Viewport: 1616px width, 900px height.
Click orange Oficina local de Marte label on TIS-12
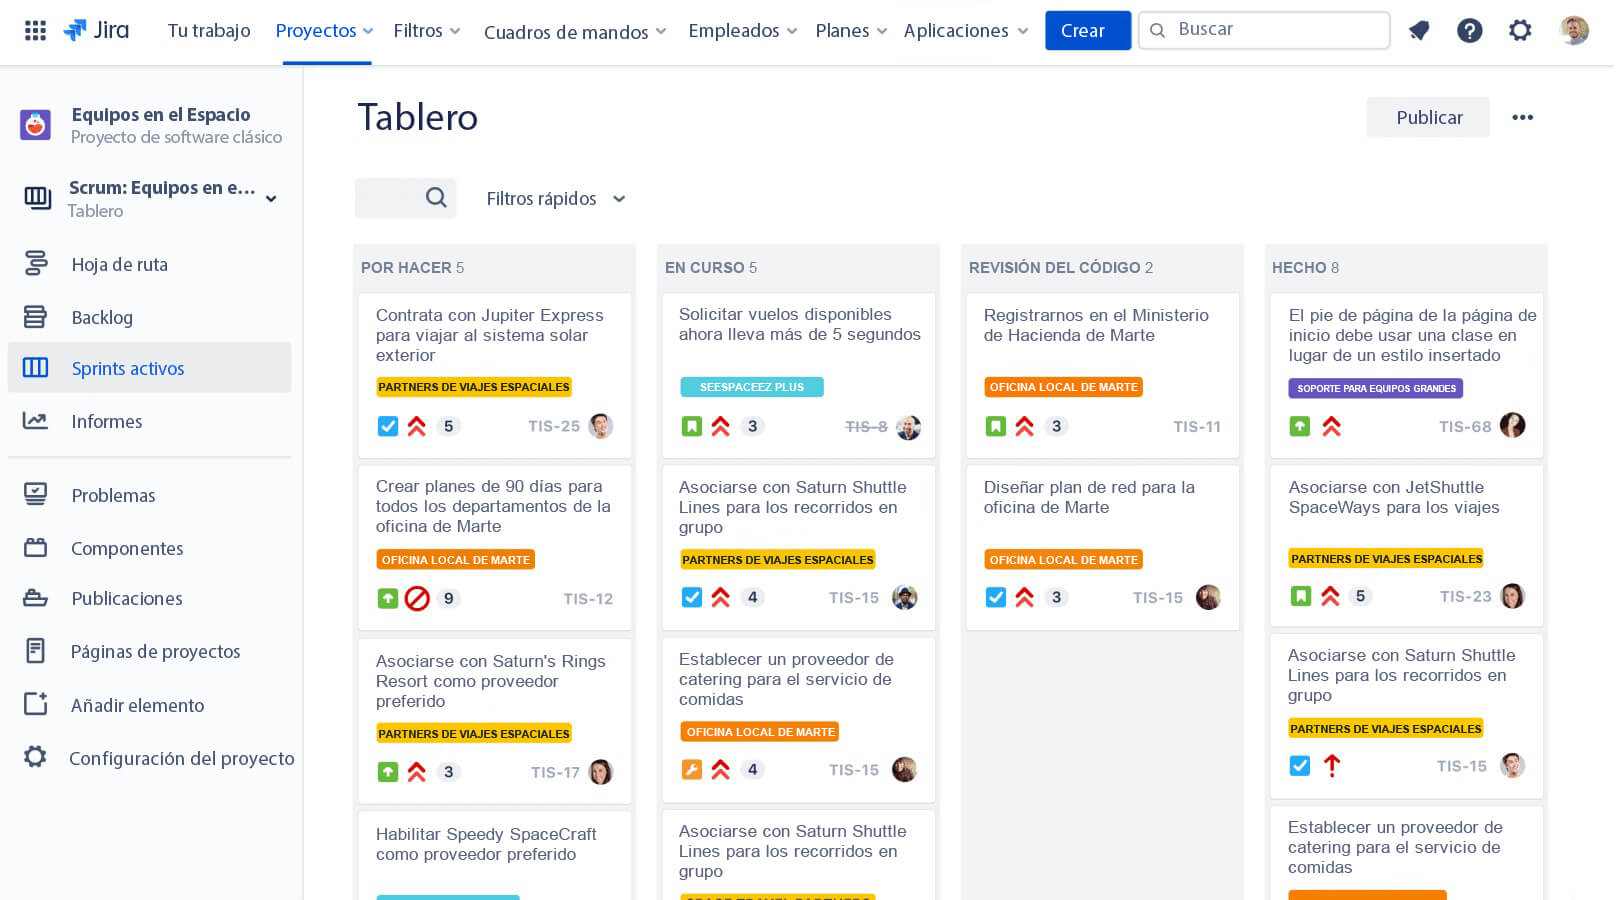pyautogui.click(x=456, y=560)
